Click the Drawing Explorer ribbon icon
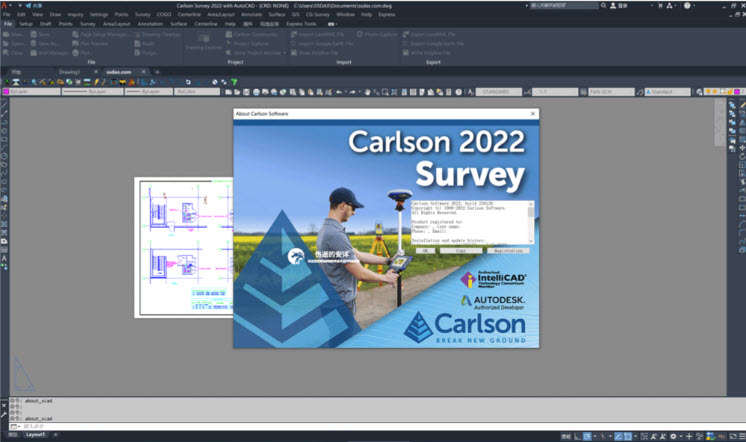 pos(203,39)
